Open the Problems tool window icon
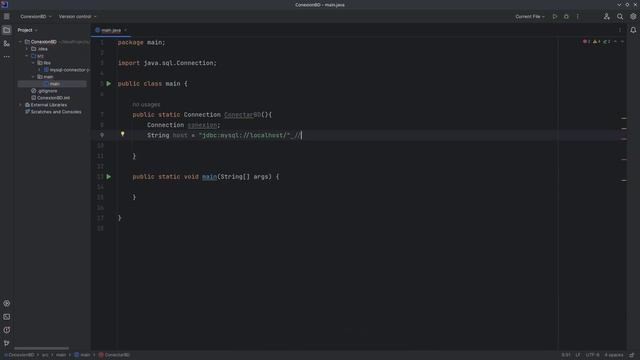 point(7,330)
